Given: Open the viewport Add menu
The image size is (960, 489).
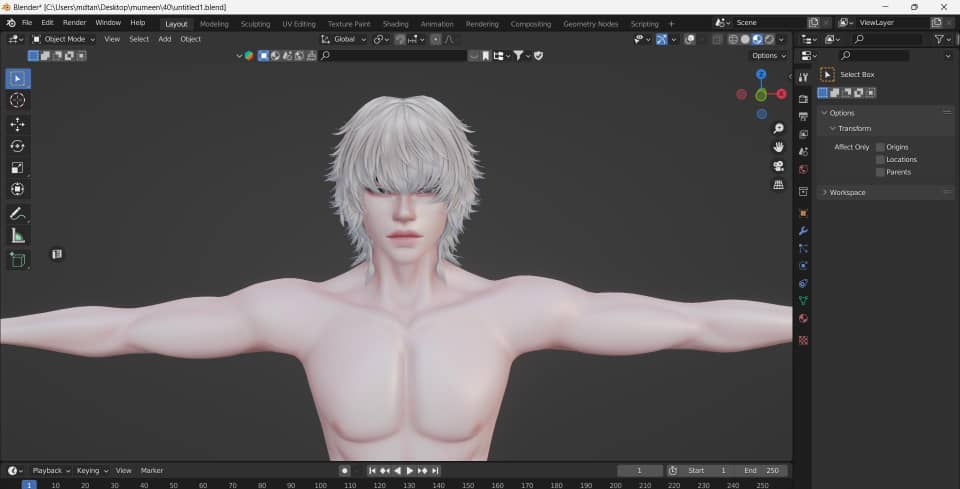Looking at the screenshot, I should tap(165, 39).
